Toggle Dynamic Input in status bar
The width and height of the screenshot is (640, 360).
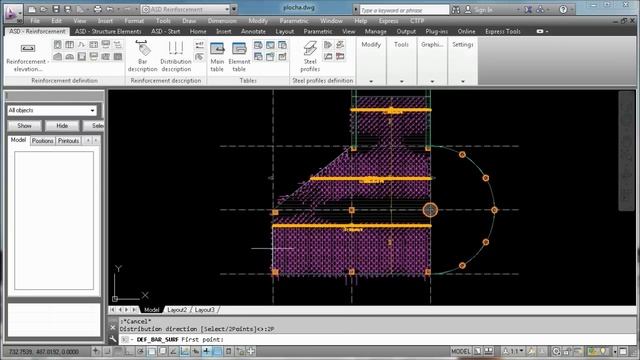click(x=196, y=351)
